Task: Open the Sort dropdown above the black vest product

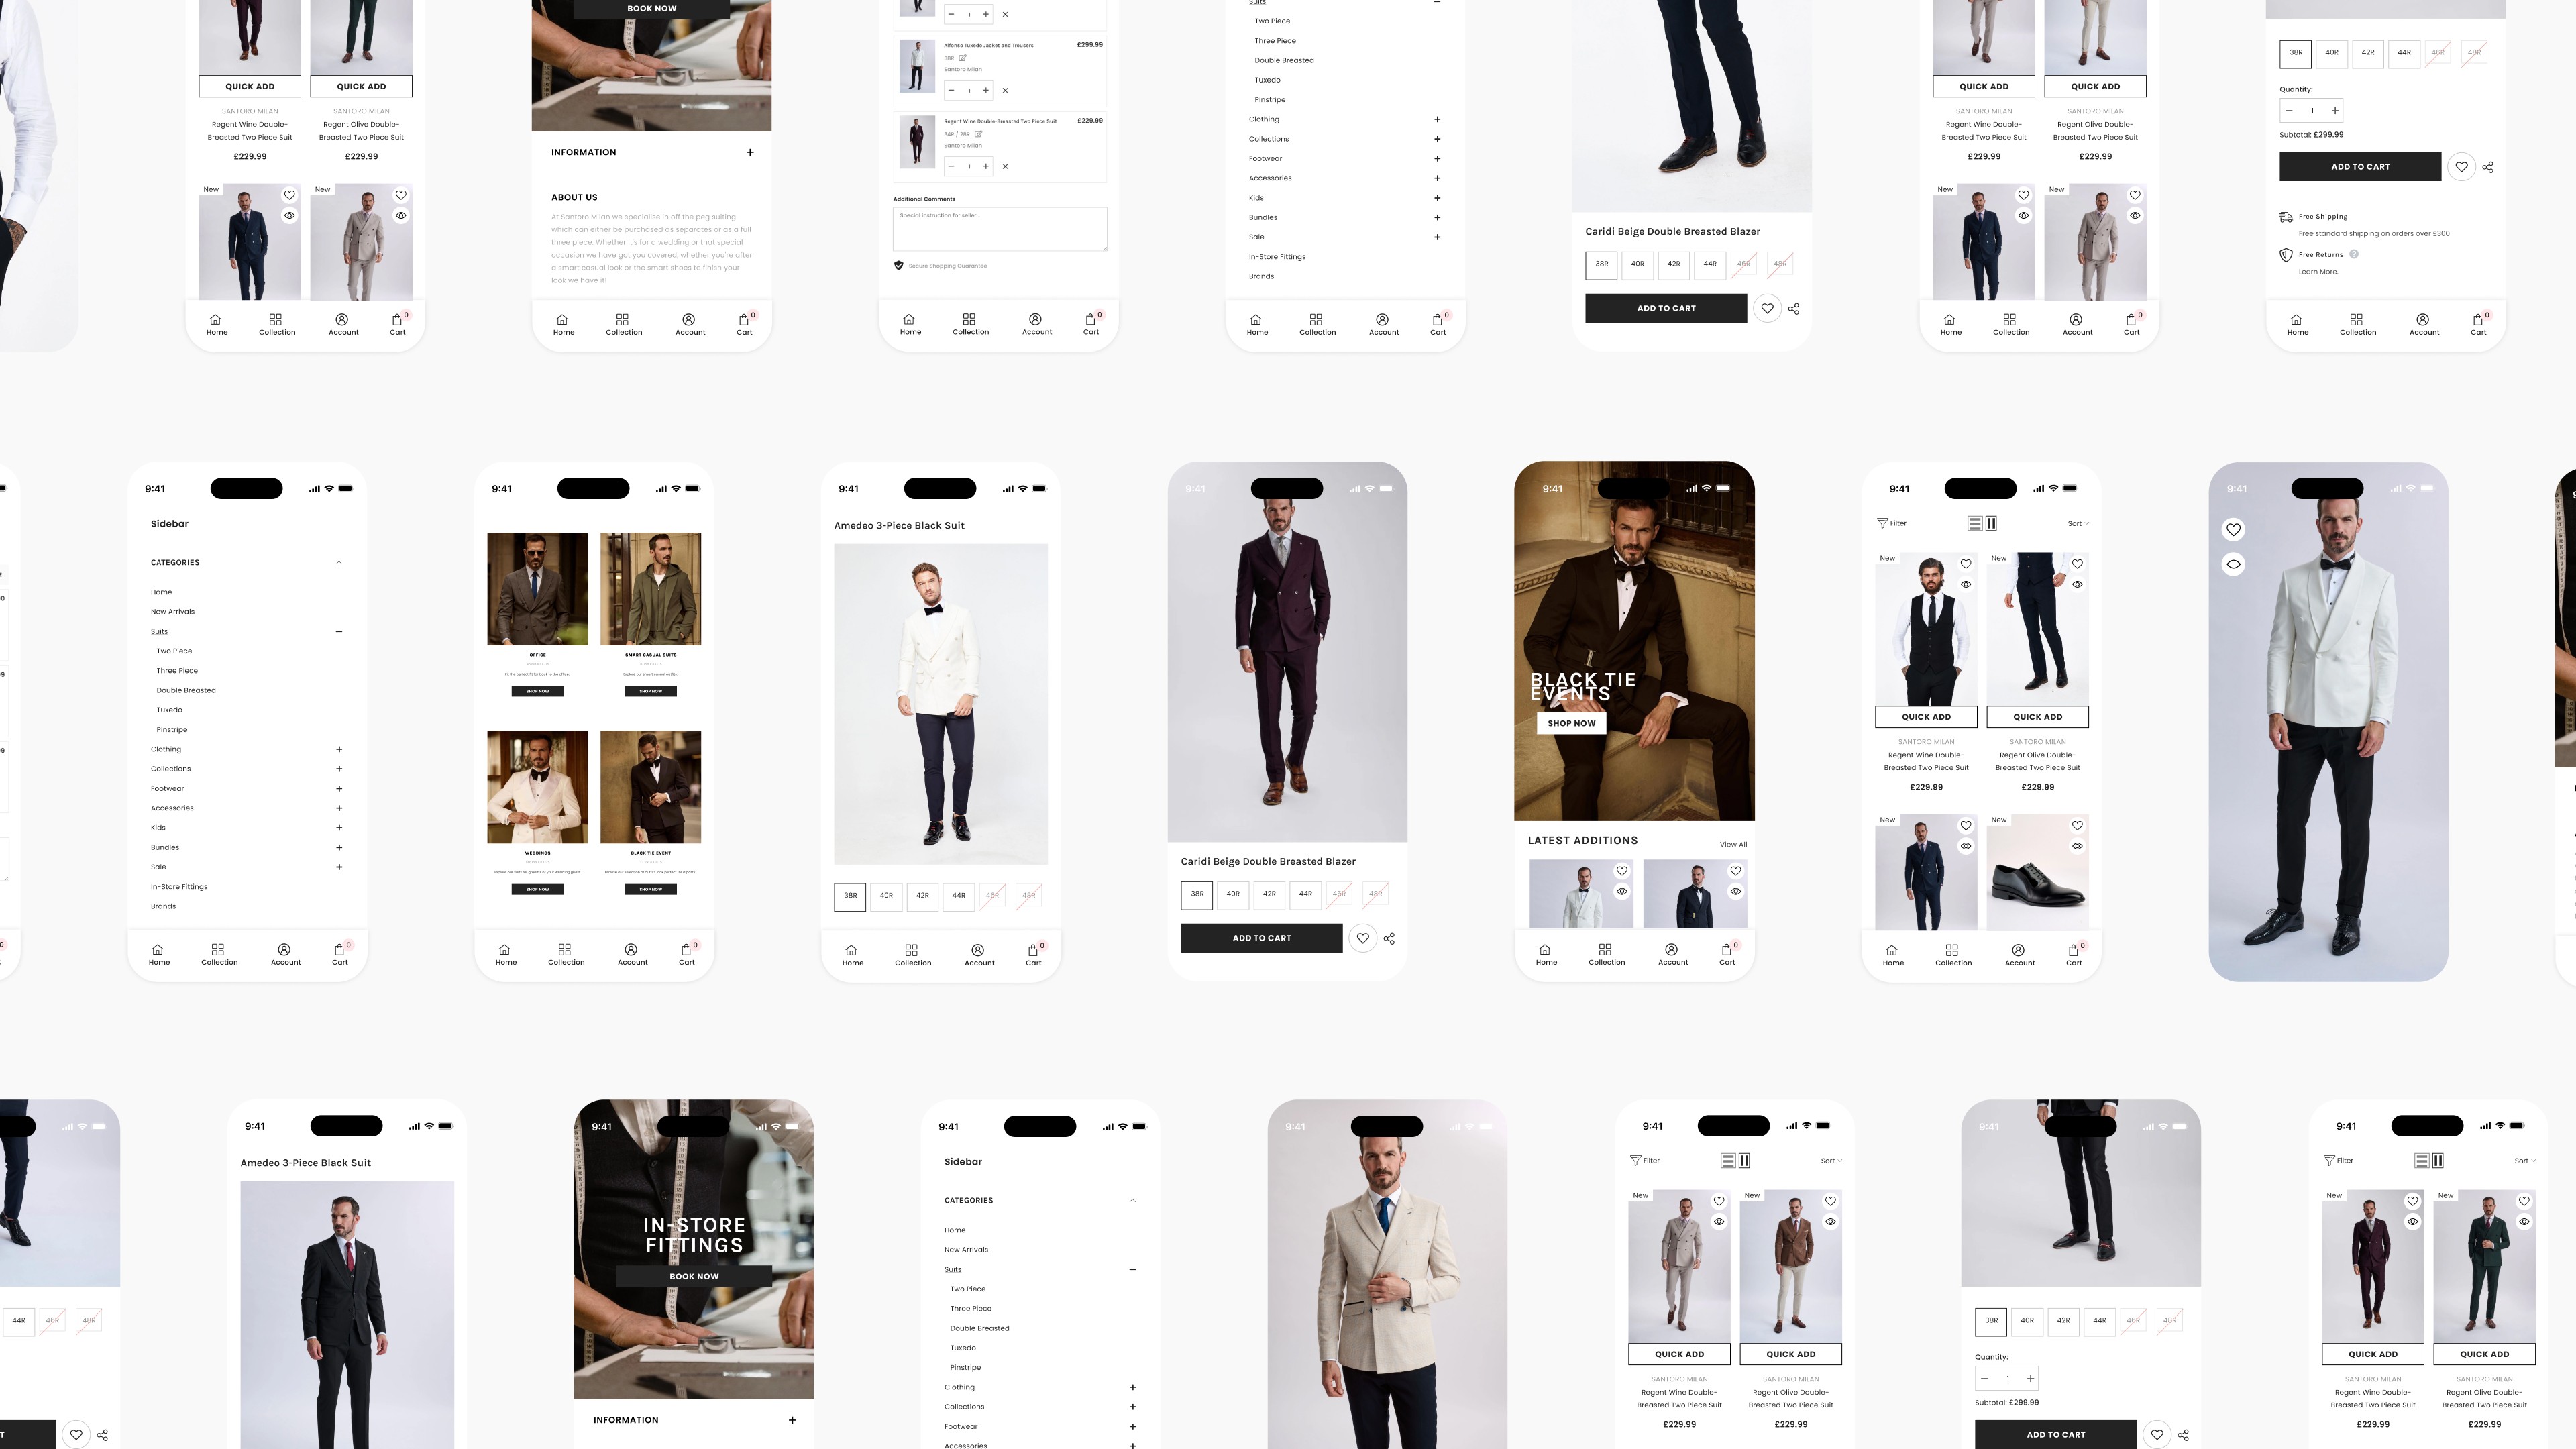Action: pos(2078,523)
